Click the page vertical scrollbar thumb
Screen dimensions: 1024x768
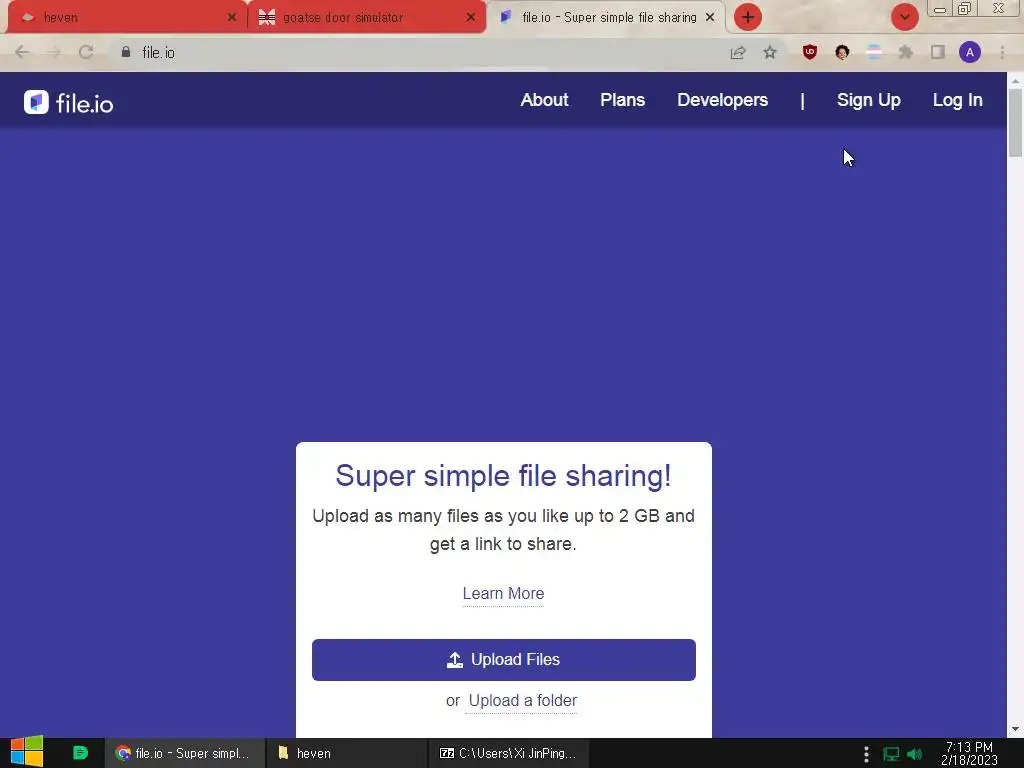(x=1015, y=122)
